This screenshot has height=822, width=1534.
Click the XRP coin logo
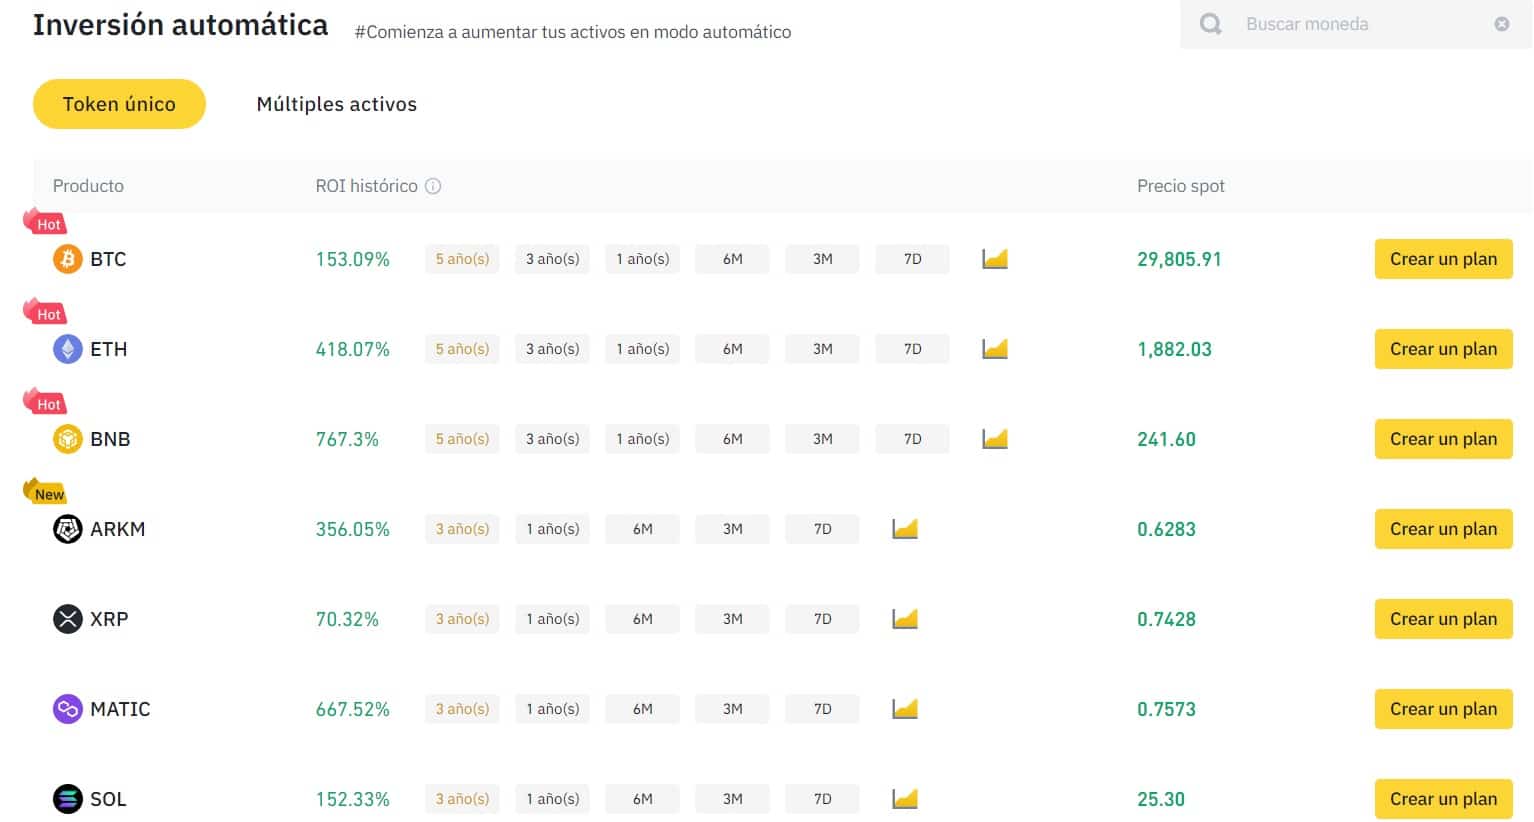pyautogui.click(x=67, y=619)
